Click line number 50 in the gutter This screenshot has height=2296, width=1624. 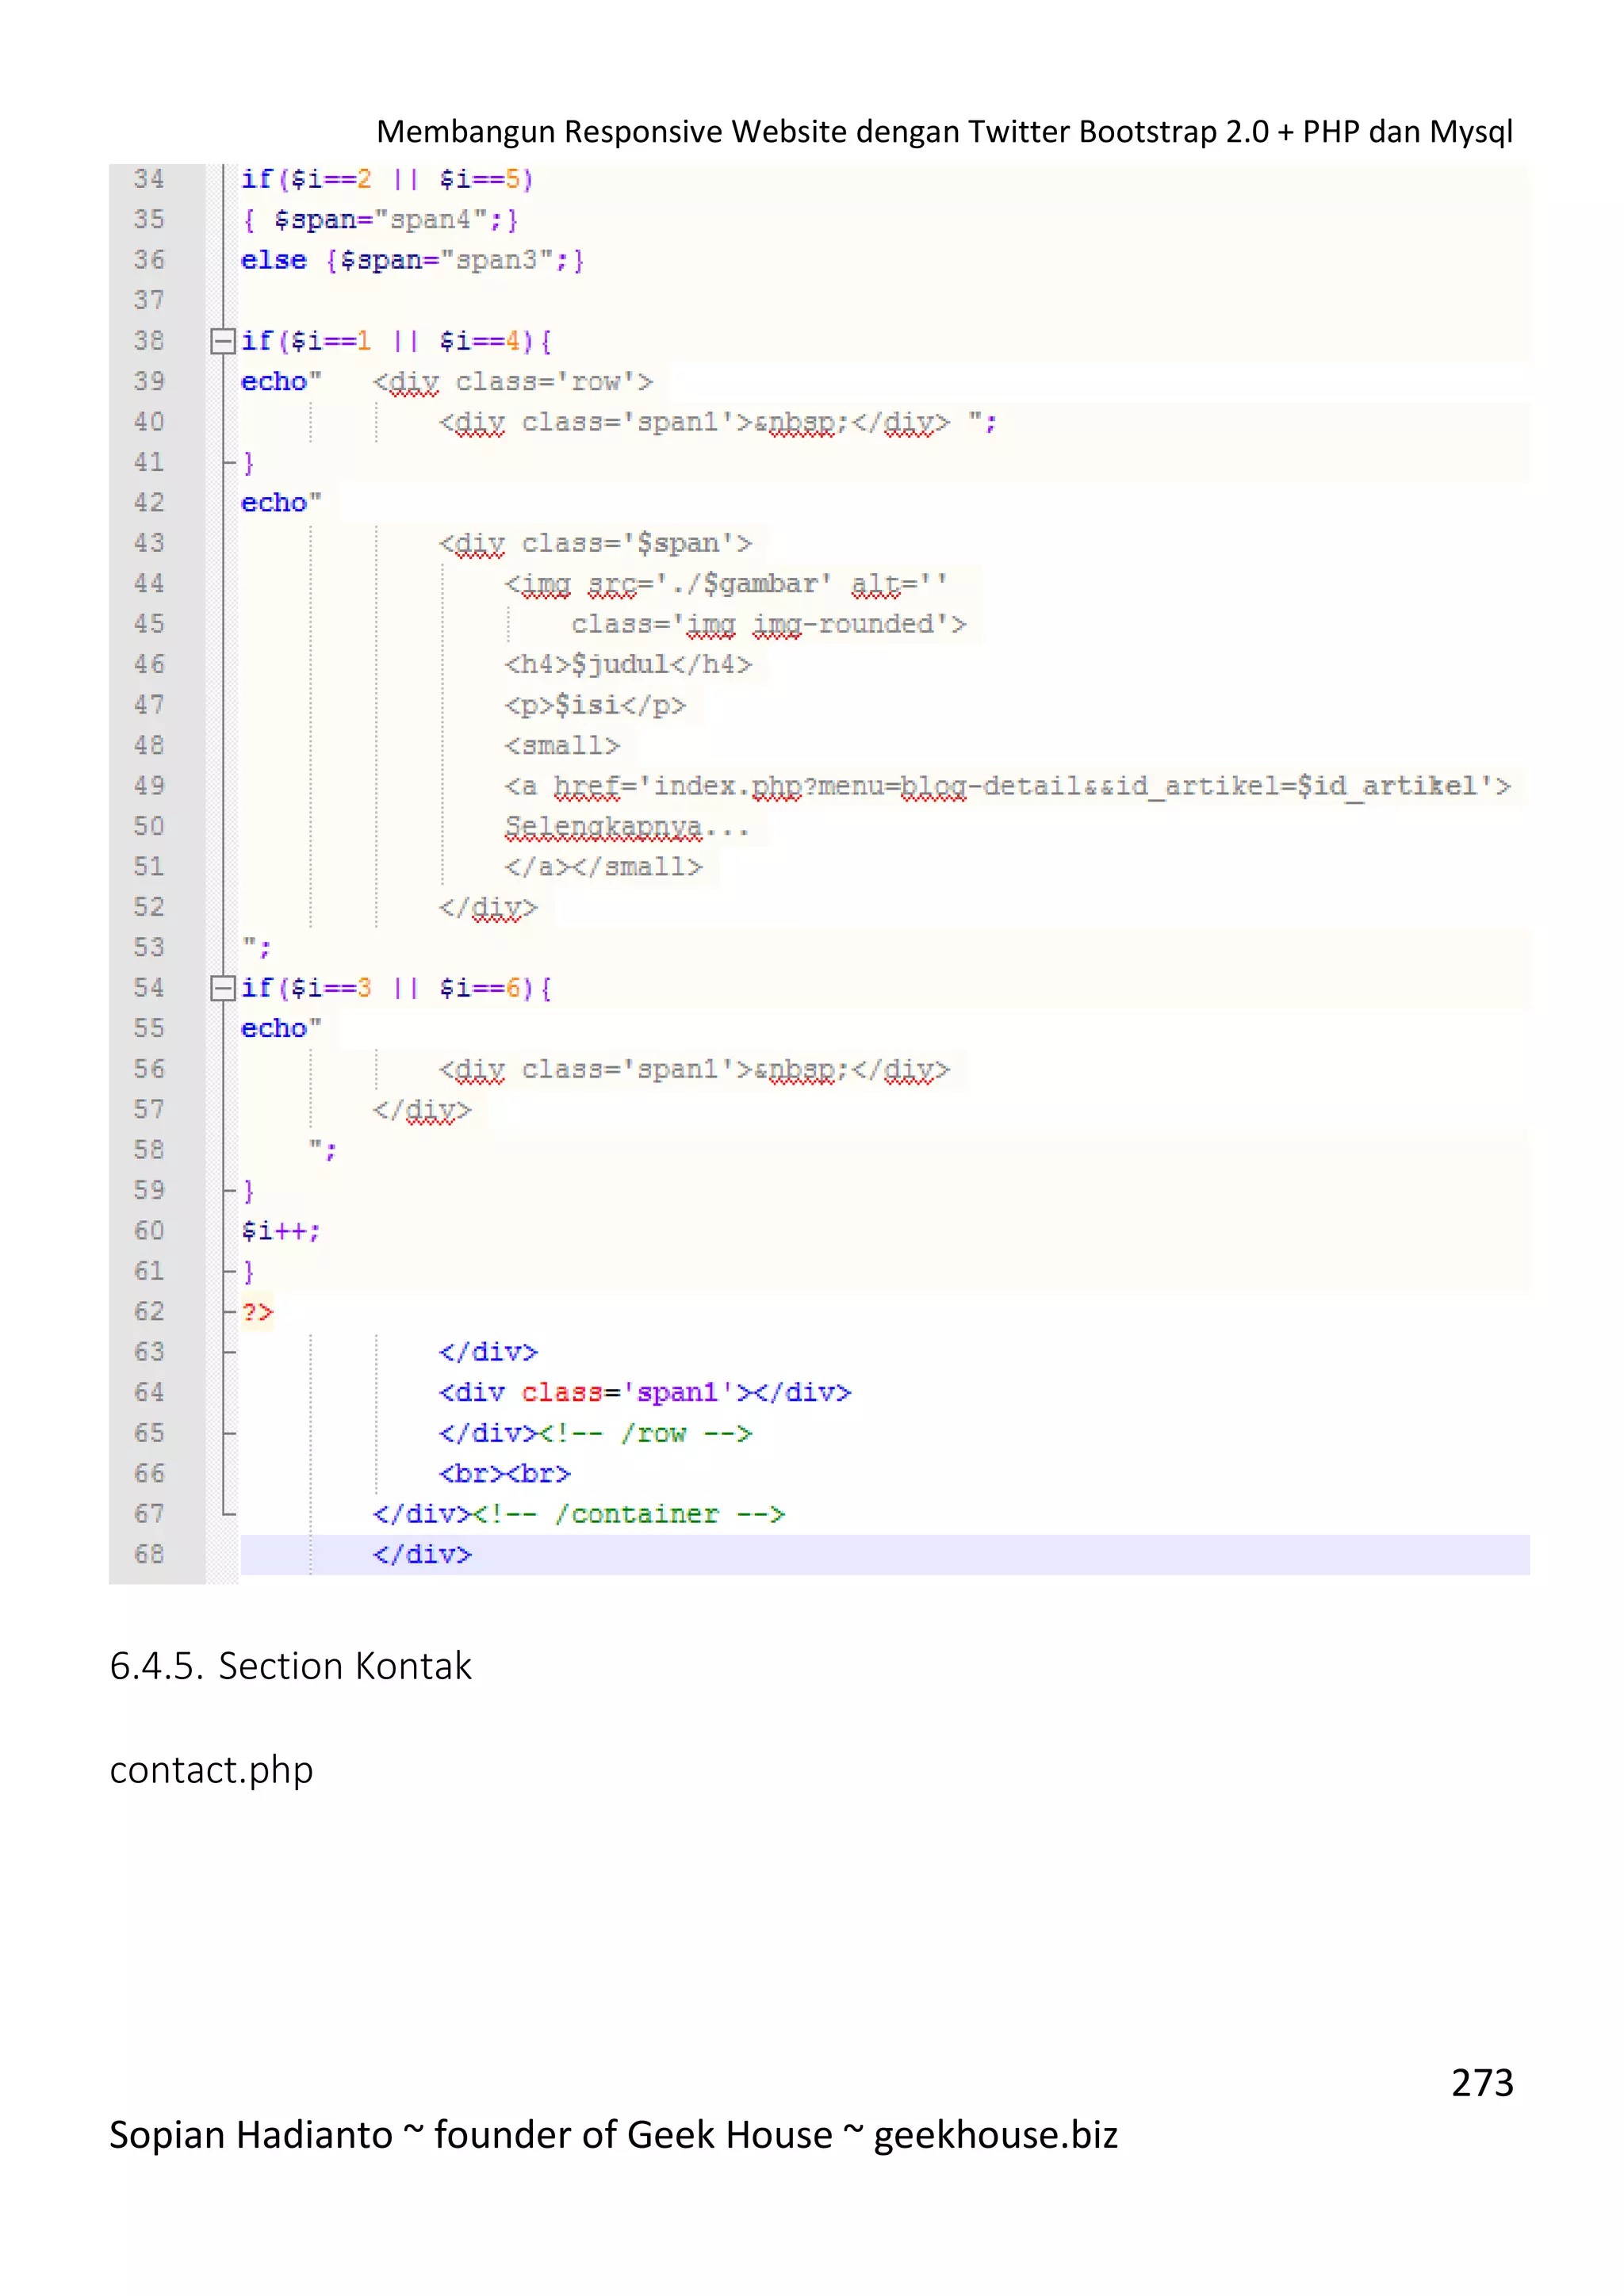pos(149,826)
